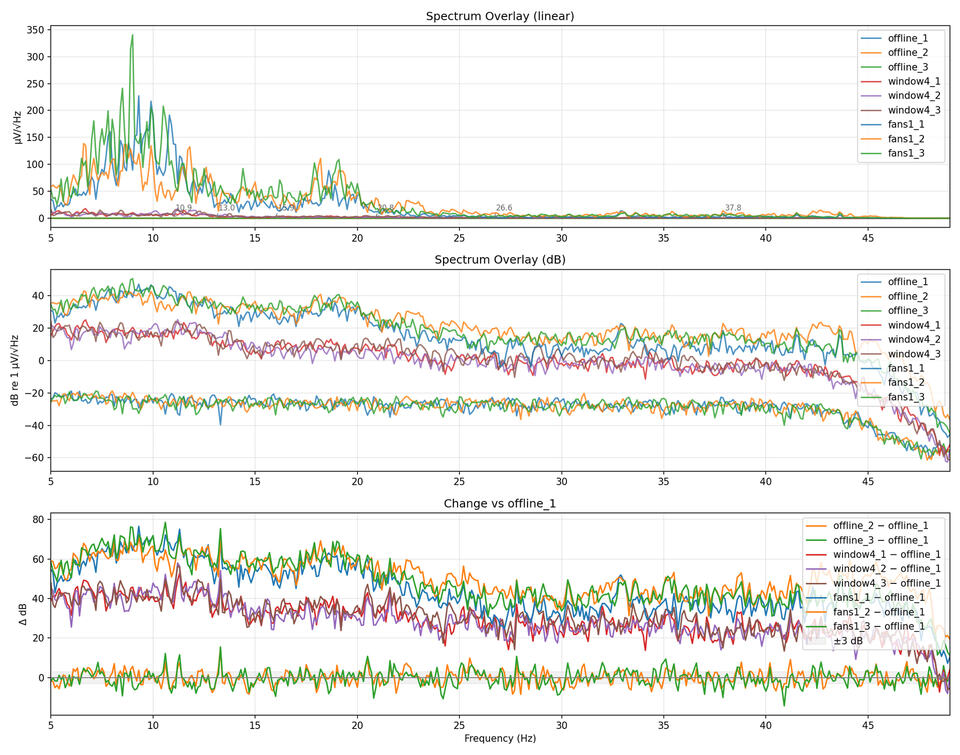Click the 26.6 peak annotation label

pyautogui.click(x=504, y=208)
